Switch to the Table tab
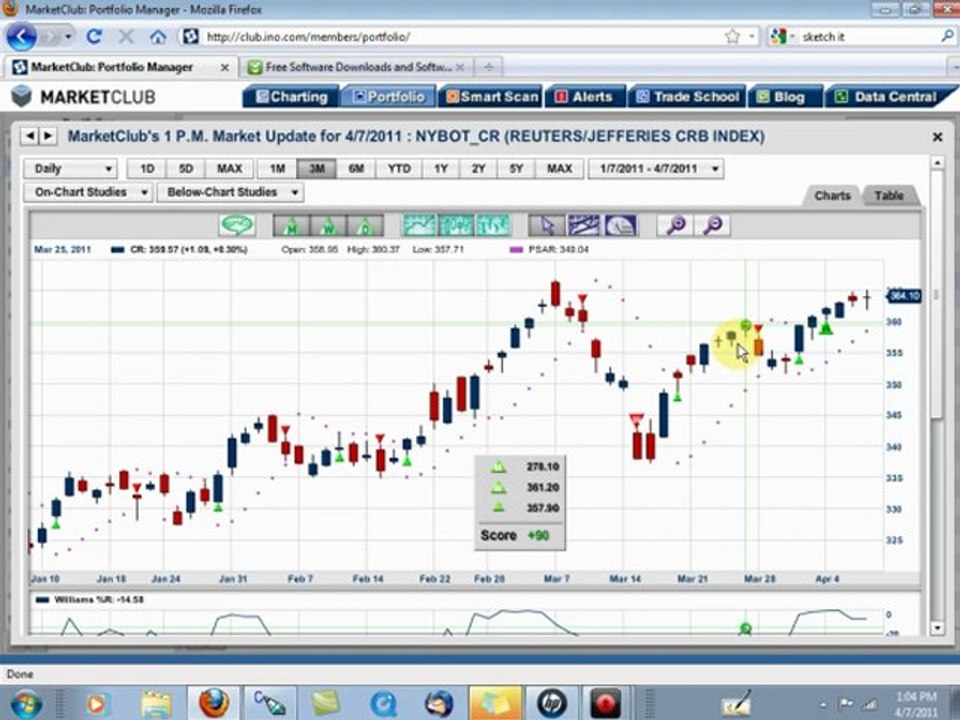 click(889, 195)
